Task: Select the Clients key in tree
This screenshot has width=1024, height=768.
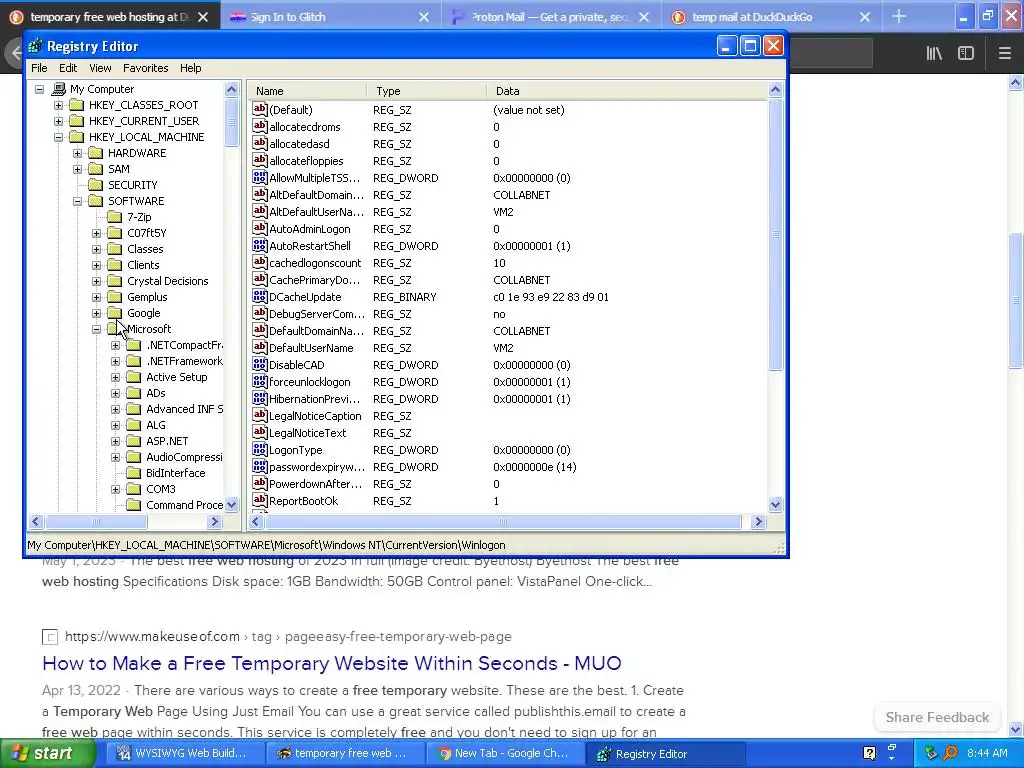Action: pos(143,265)
